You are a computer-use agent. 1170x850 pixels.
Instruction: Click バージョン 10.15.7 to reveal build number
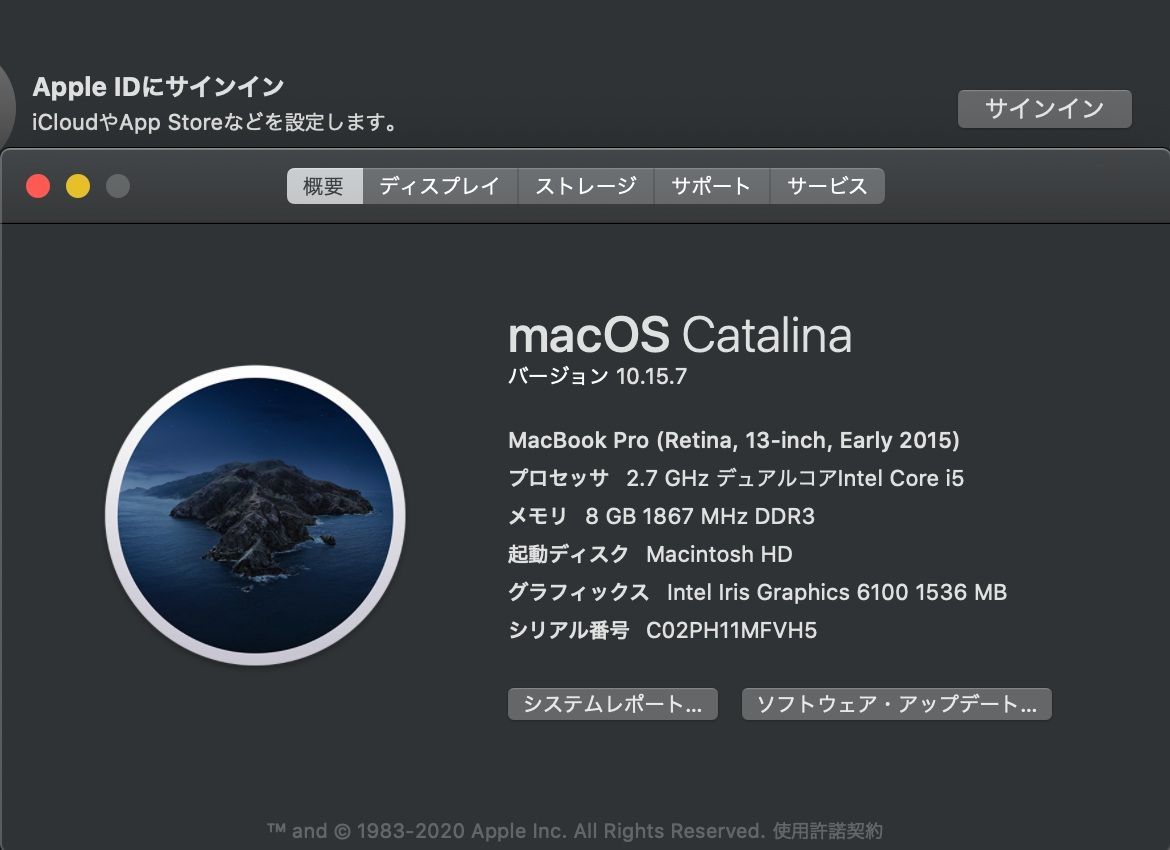[597, 377]
